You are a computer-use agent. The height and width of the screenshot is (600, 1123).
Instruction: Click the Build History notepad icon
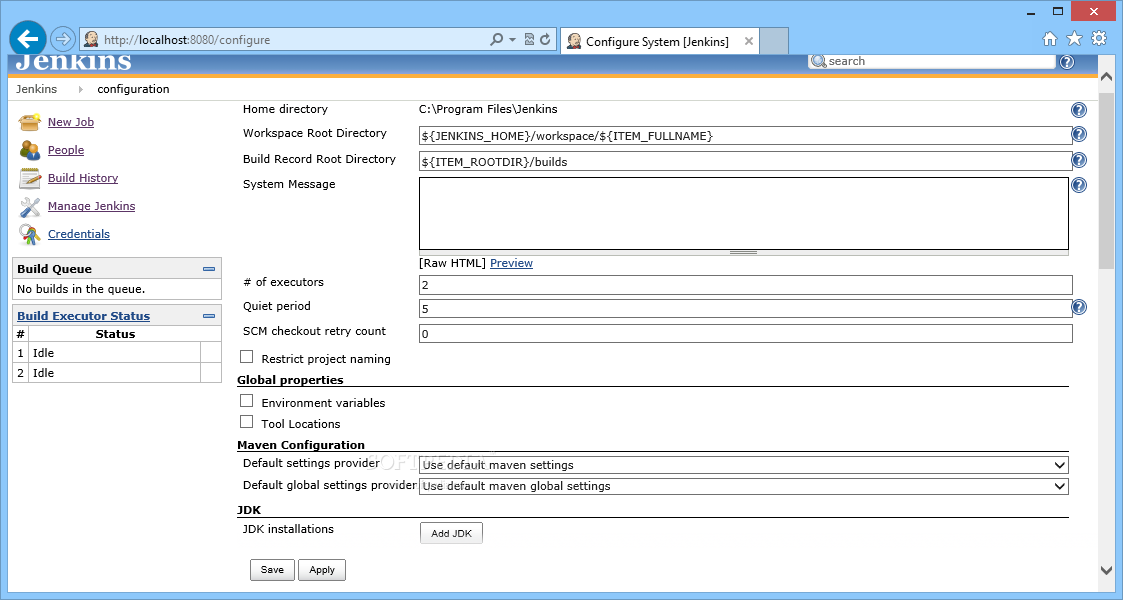click(x=29, y=178)
